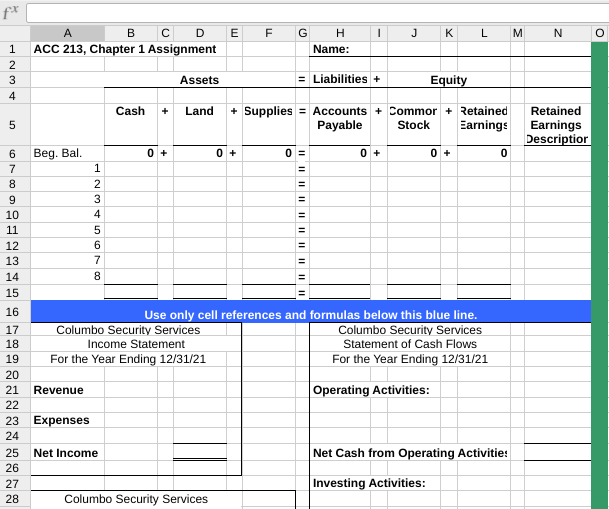The height and width of the screenshot is (509, 609).
Task: Select column H header
Action: (x=340, y=33)
